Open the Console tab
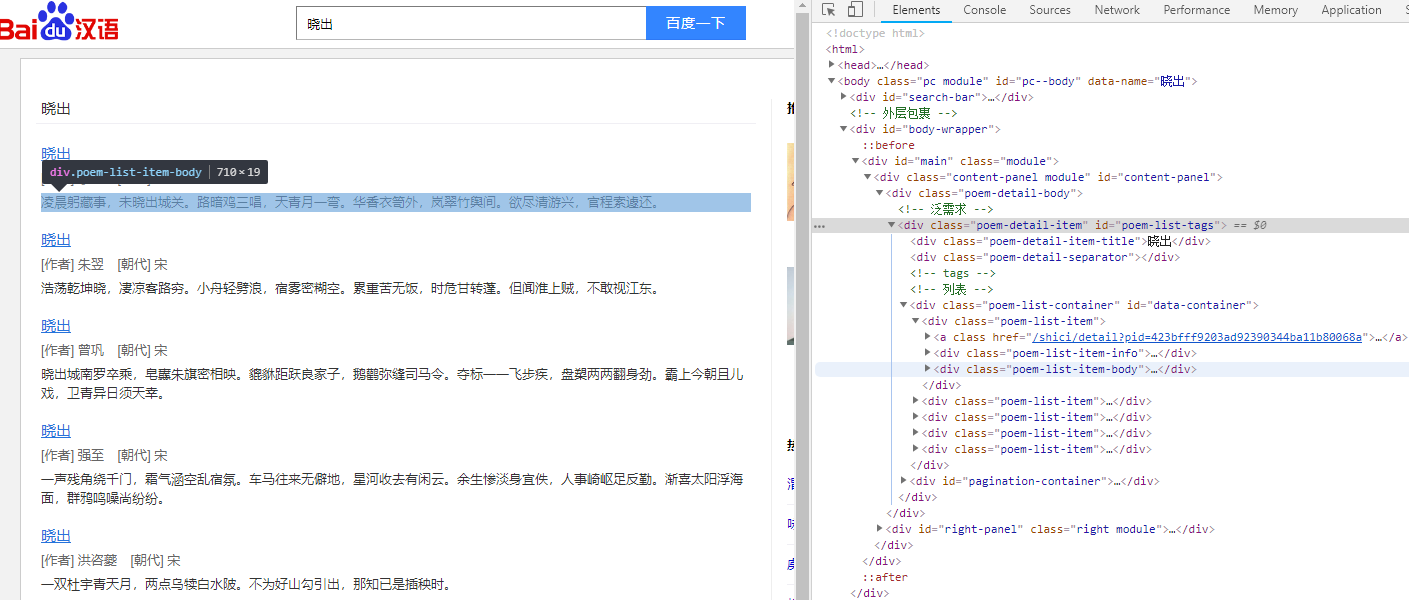Image resolution: width=1409 pixels, height=600 pixels. 985,10
